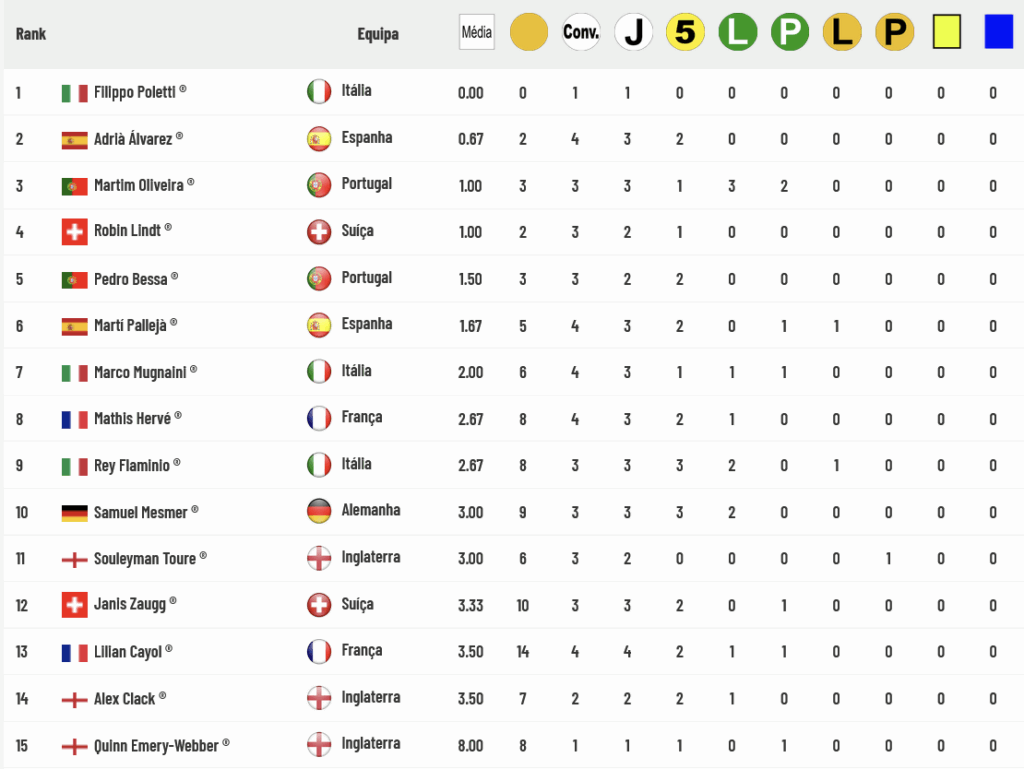Open the Alemanha team link

371,510
